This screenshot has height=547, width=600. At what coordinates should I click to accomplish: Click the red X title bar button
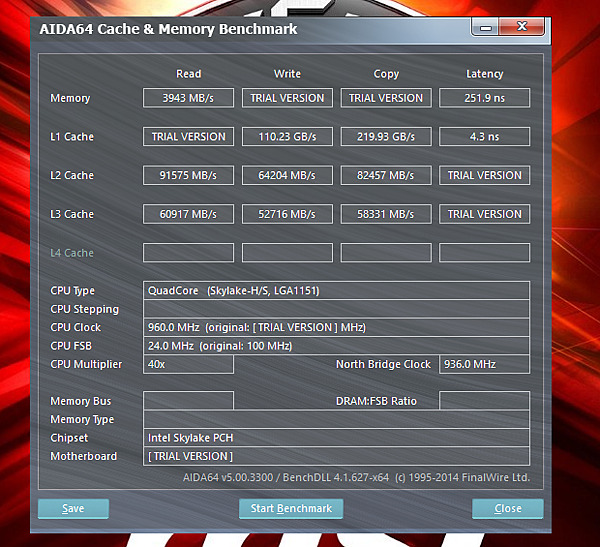[522, 27]
